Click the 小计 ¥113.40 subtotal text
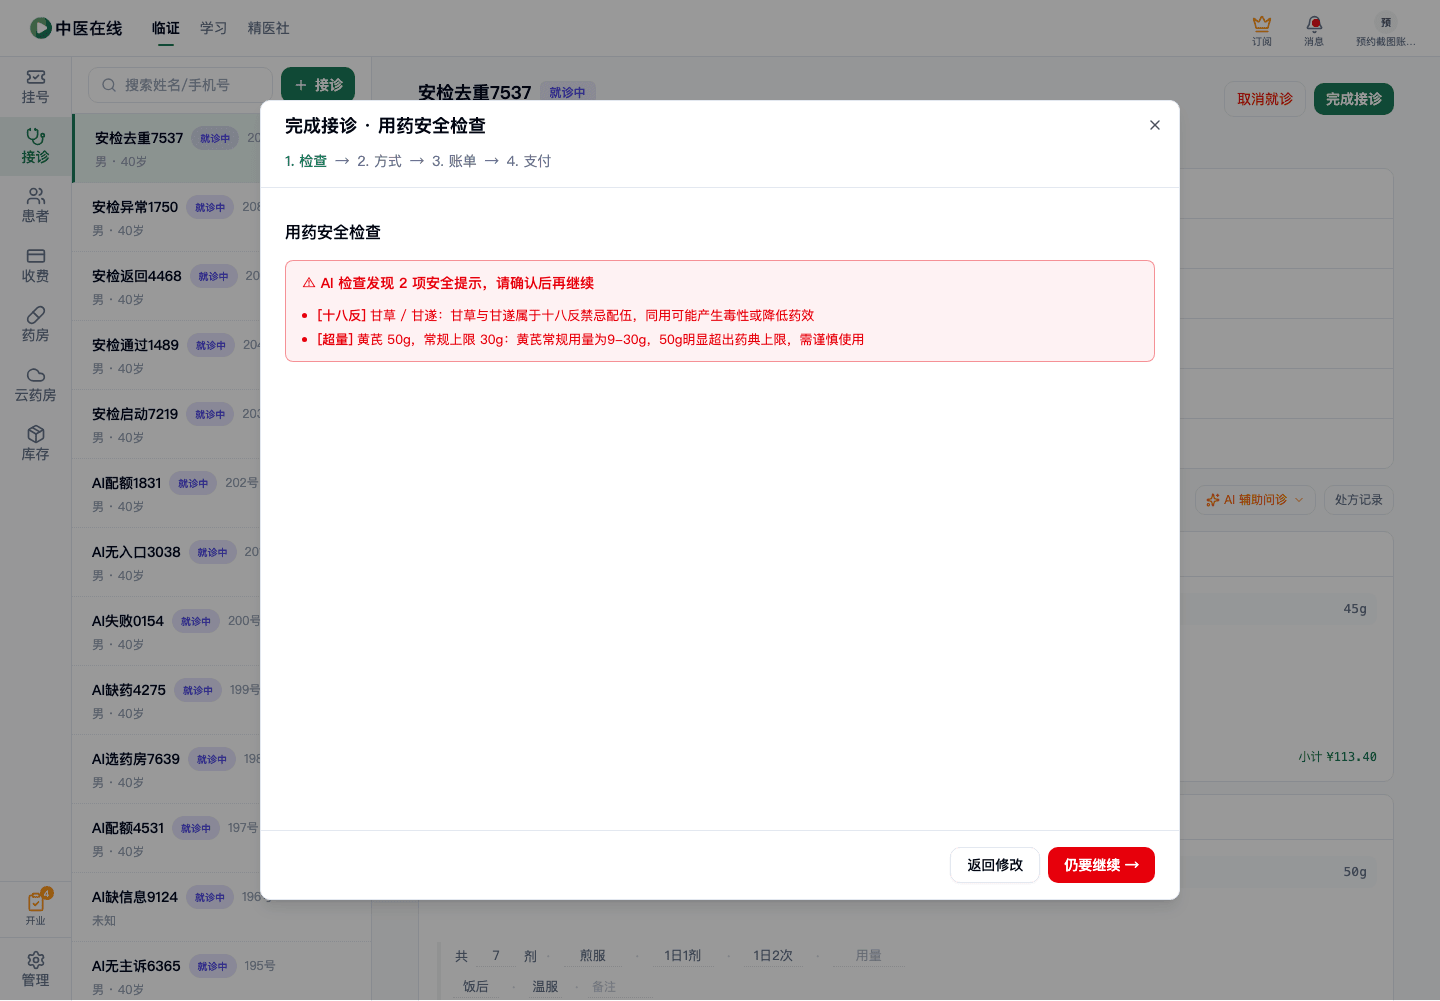 [1337, 757]
